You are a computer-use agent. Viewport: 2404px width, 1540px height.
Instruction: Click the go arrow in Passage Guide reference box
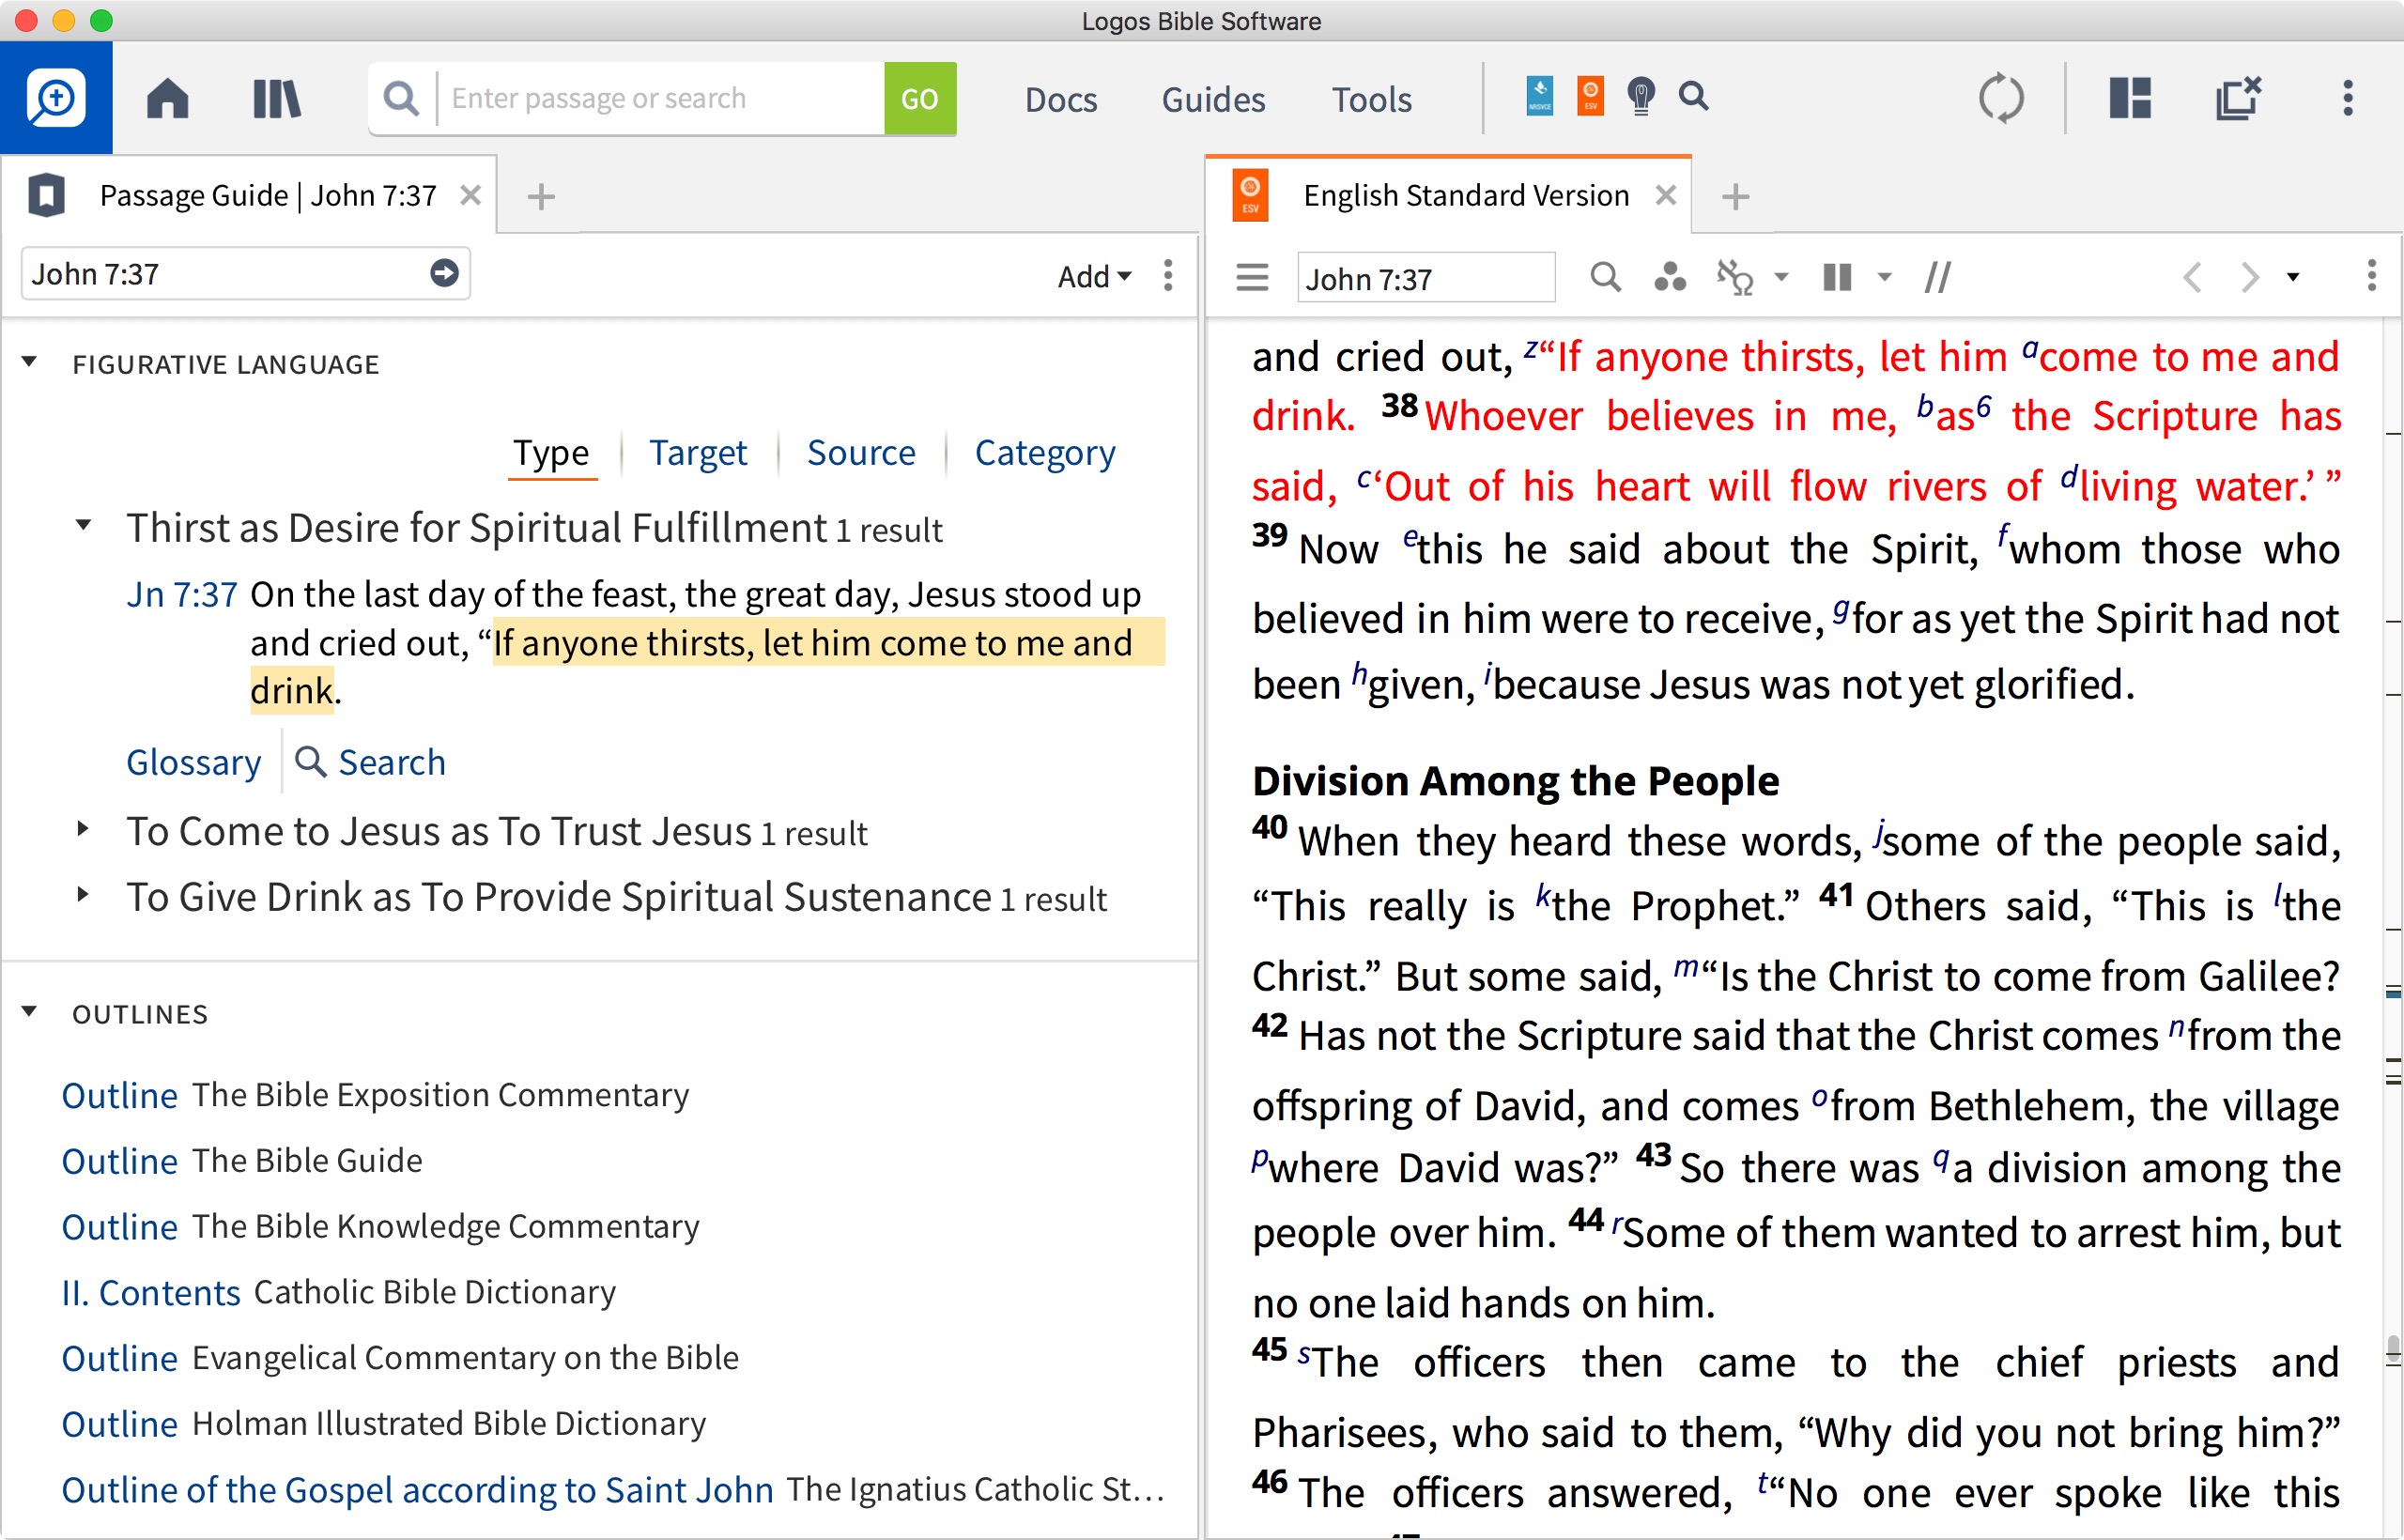click(x=444, y=273)
